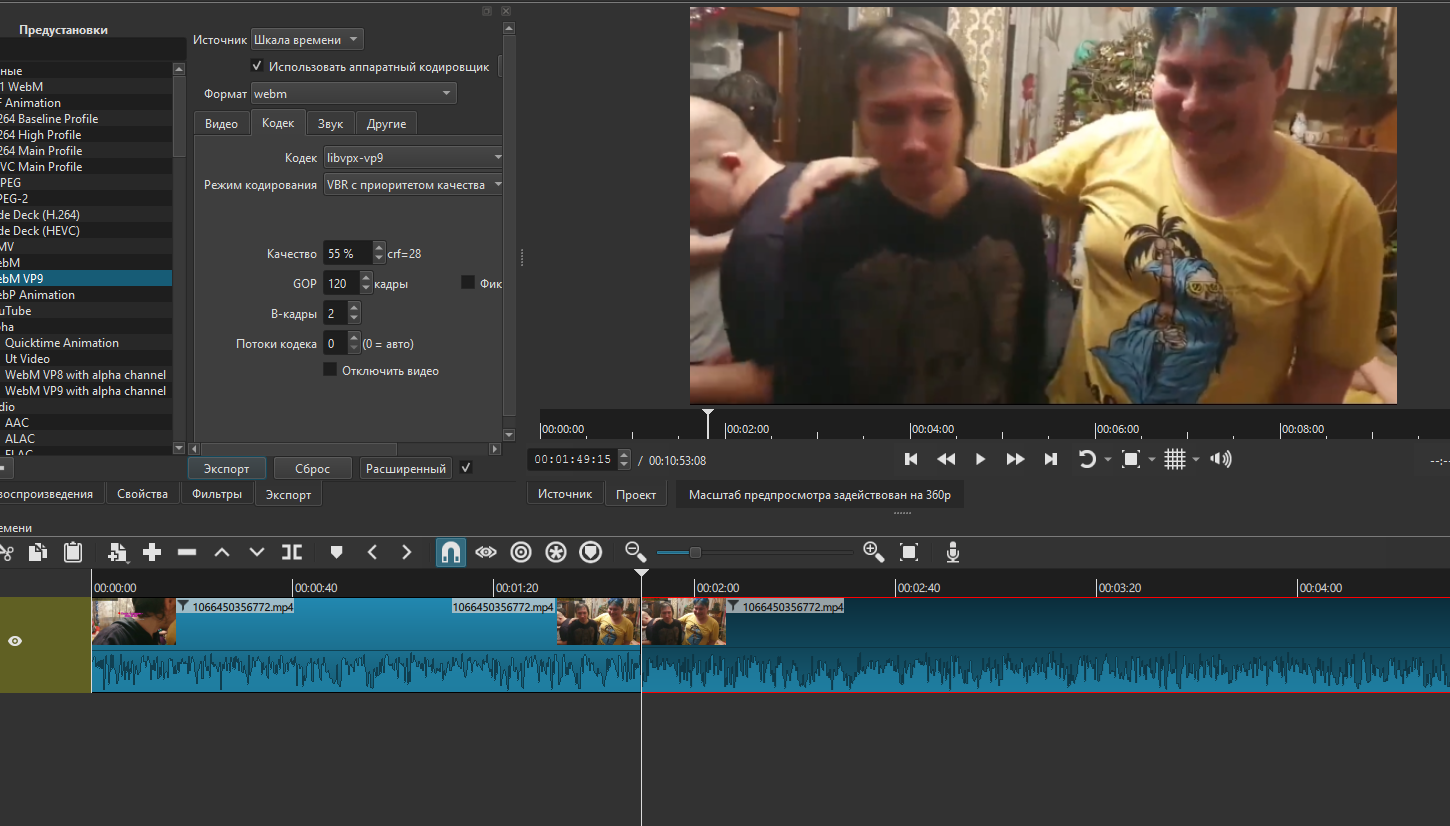Expand the grid options dropdown arrow
The width and height of the screenshot is (1450, 826).
click(1196, 460)
